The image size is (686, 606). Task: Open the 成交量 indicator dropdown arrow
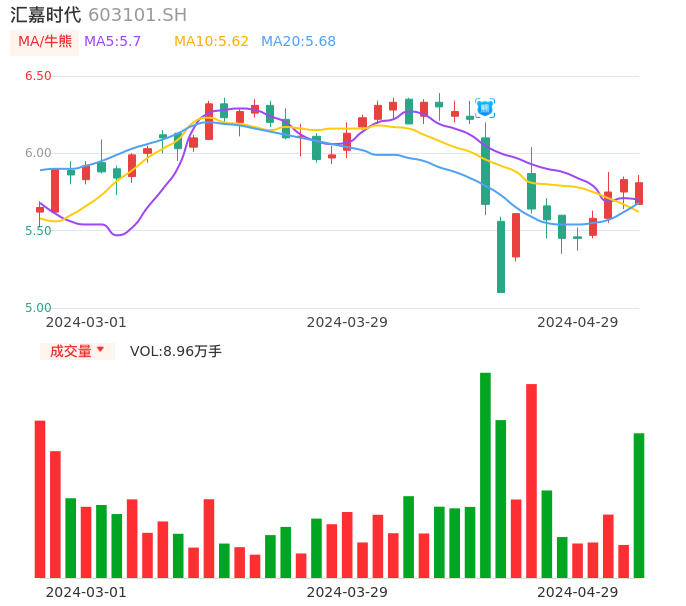coord(100,350)
